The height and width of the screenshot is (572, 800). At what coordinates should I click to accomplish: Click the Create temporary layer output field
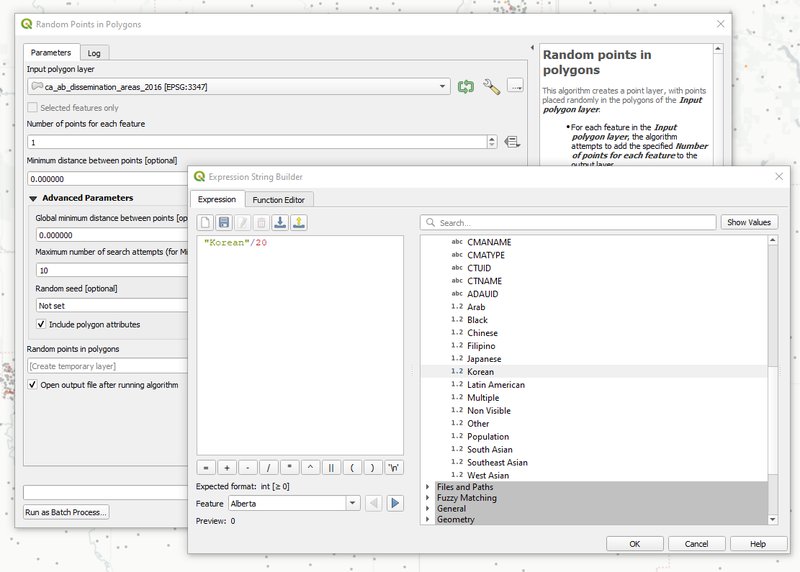(x=108, y=366)
